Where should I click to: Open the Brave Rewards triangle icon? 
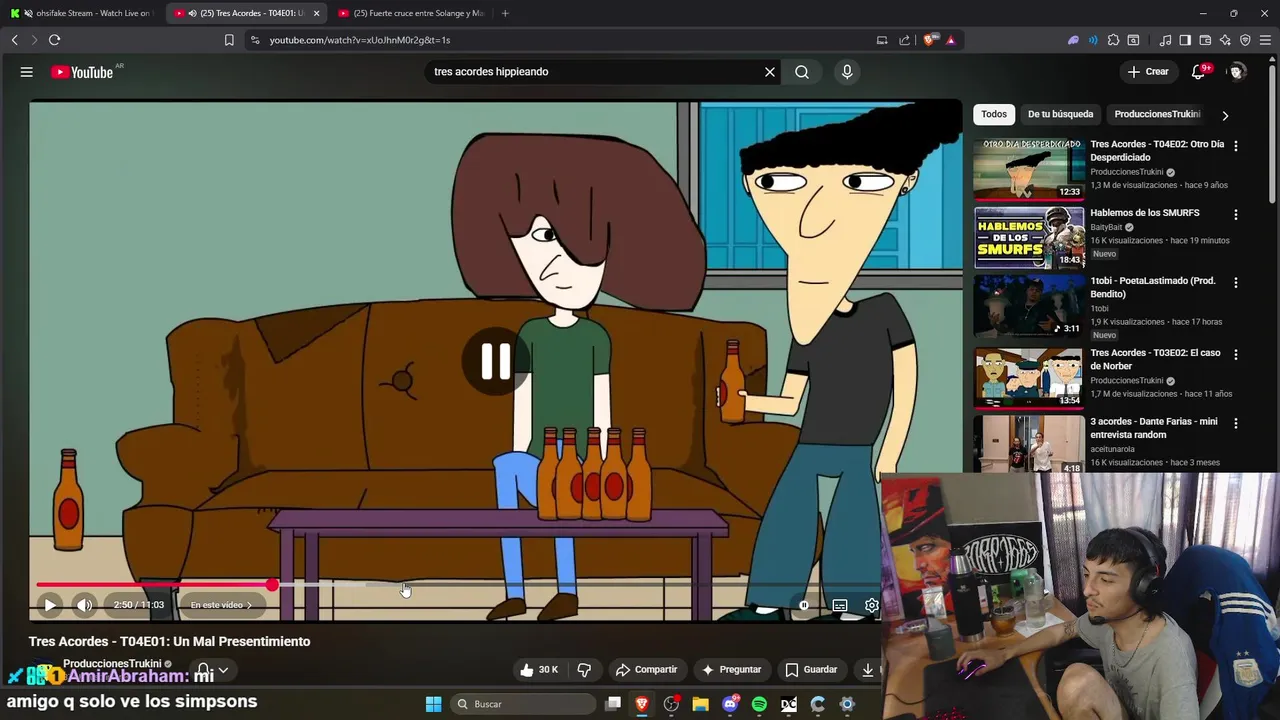tap(950, 40)
